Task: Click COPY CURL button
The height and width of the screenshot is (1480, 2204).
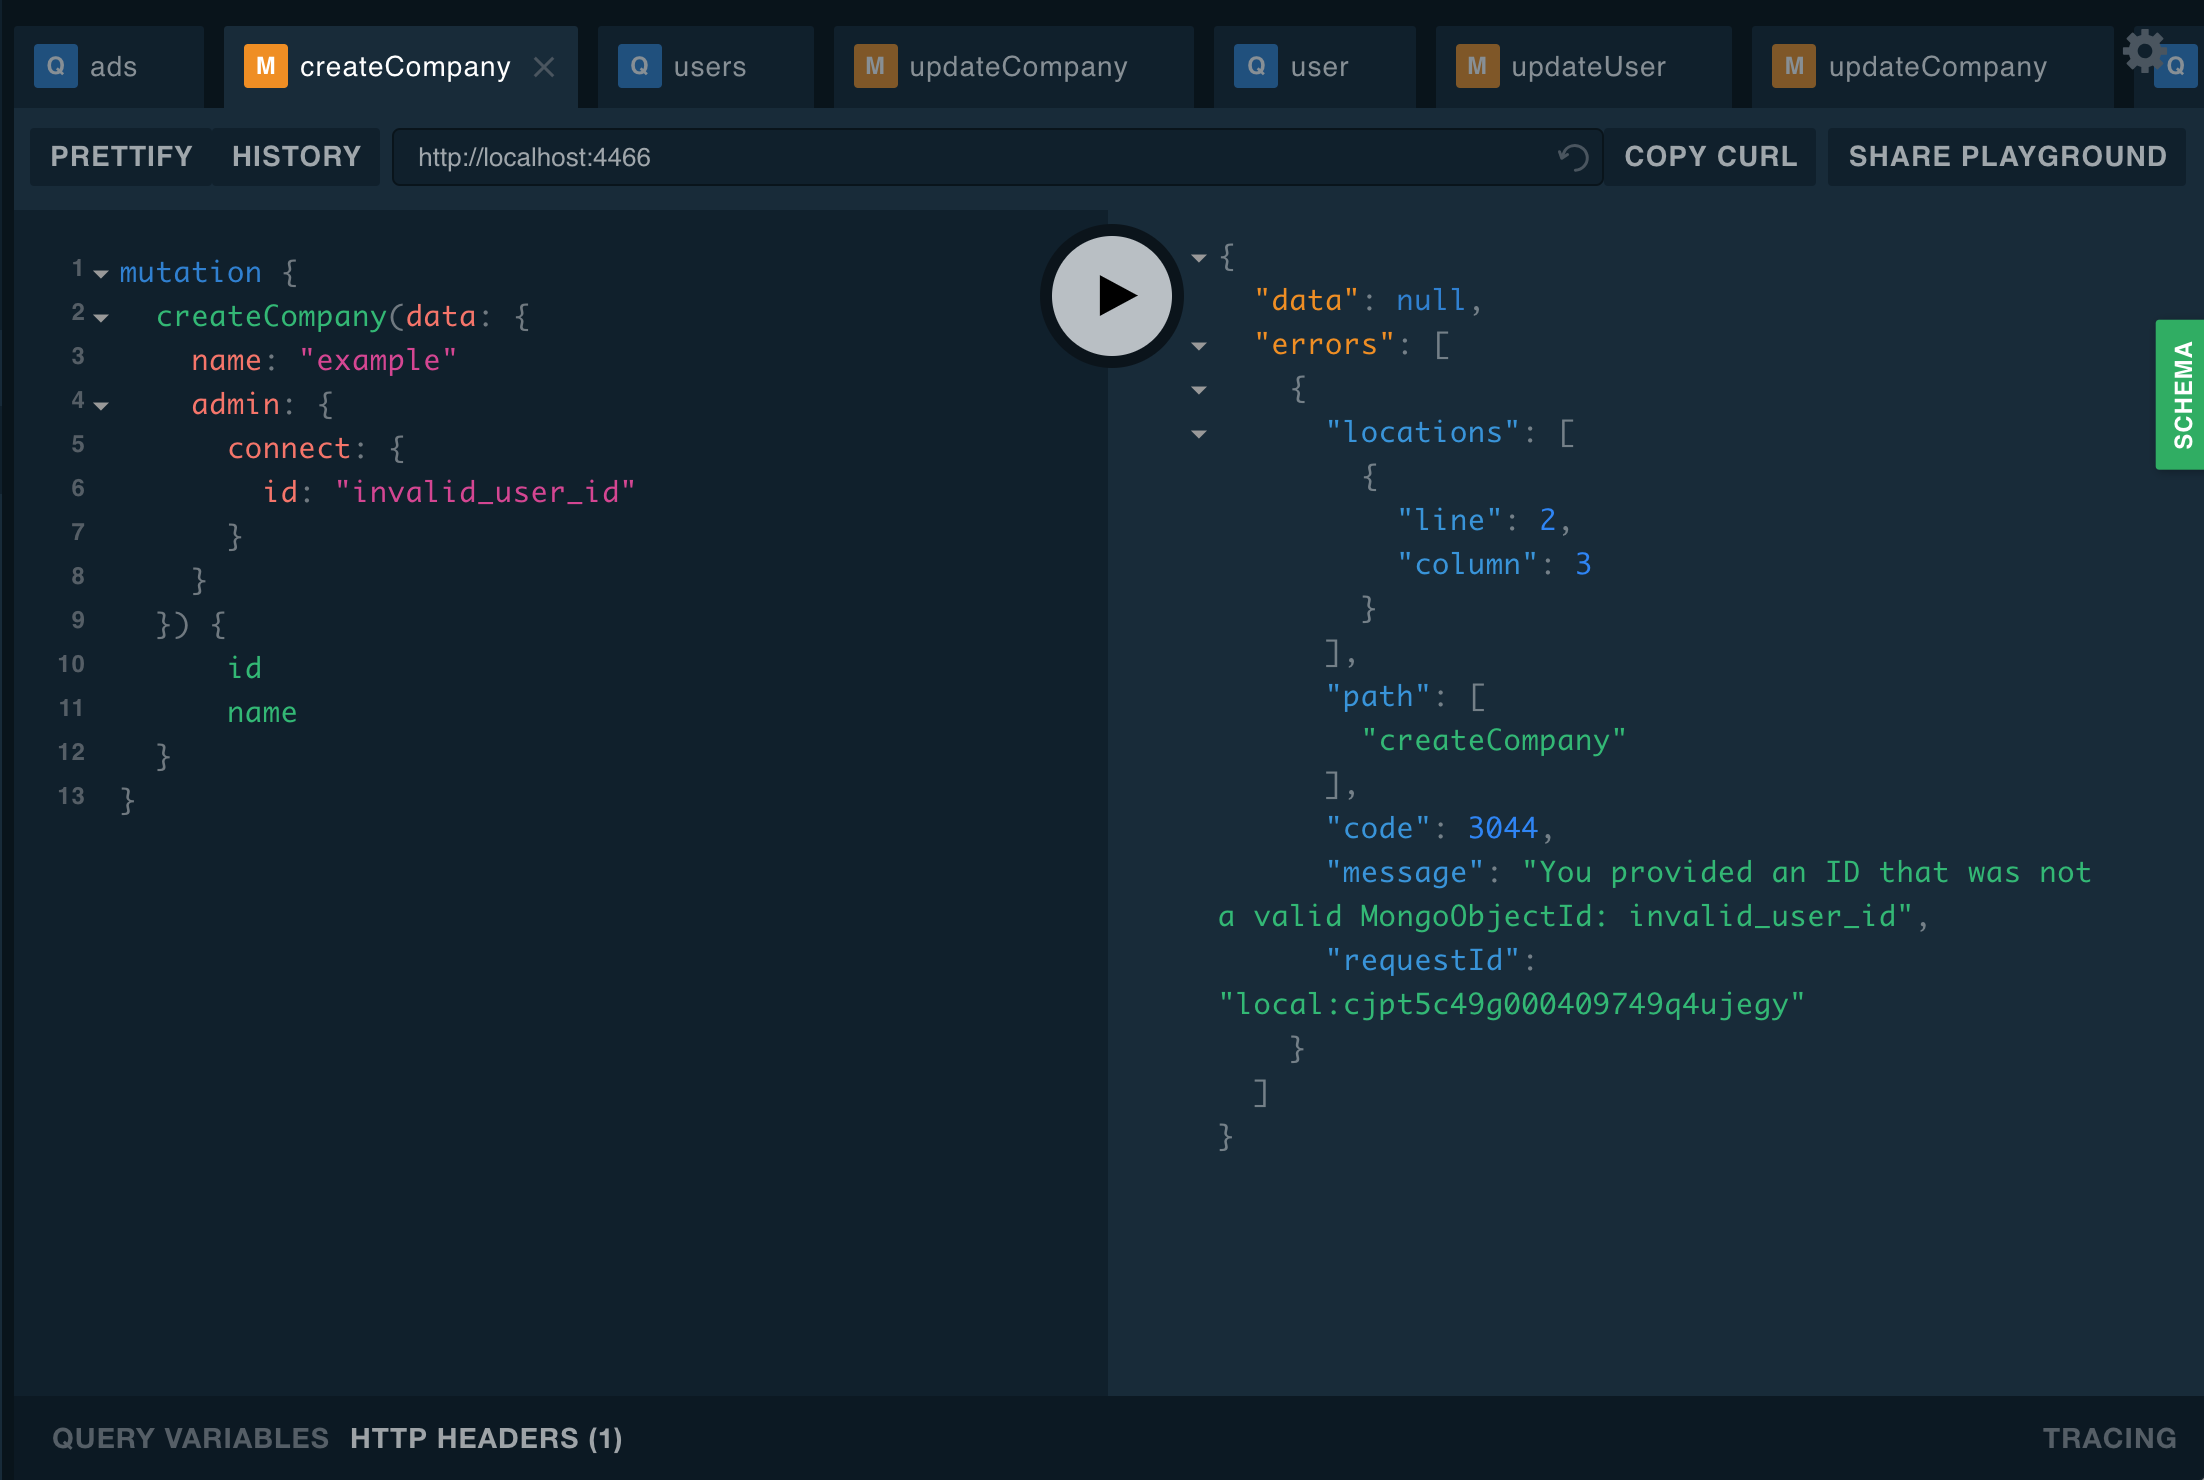Action: [1710, 157]
